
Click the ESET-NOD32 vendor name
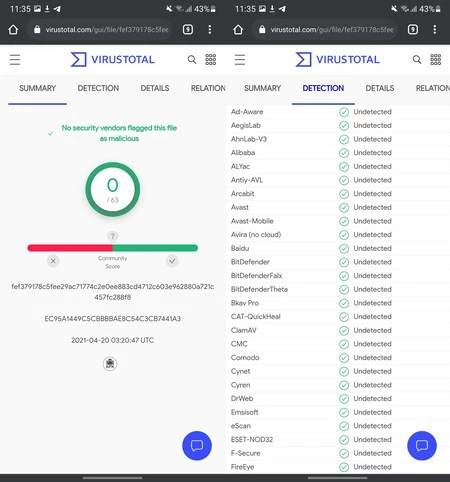click(x=252, y=440)
